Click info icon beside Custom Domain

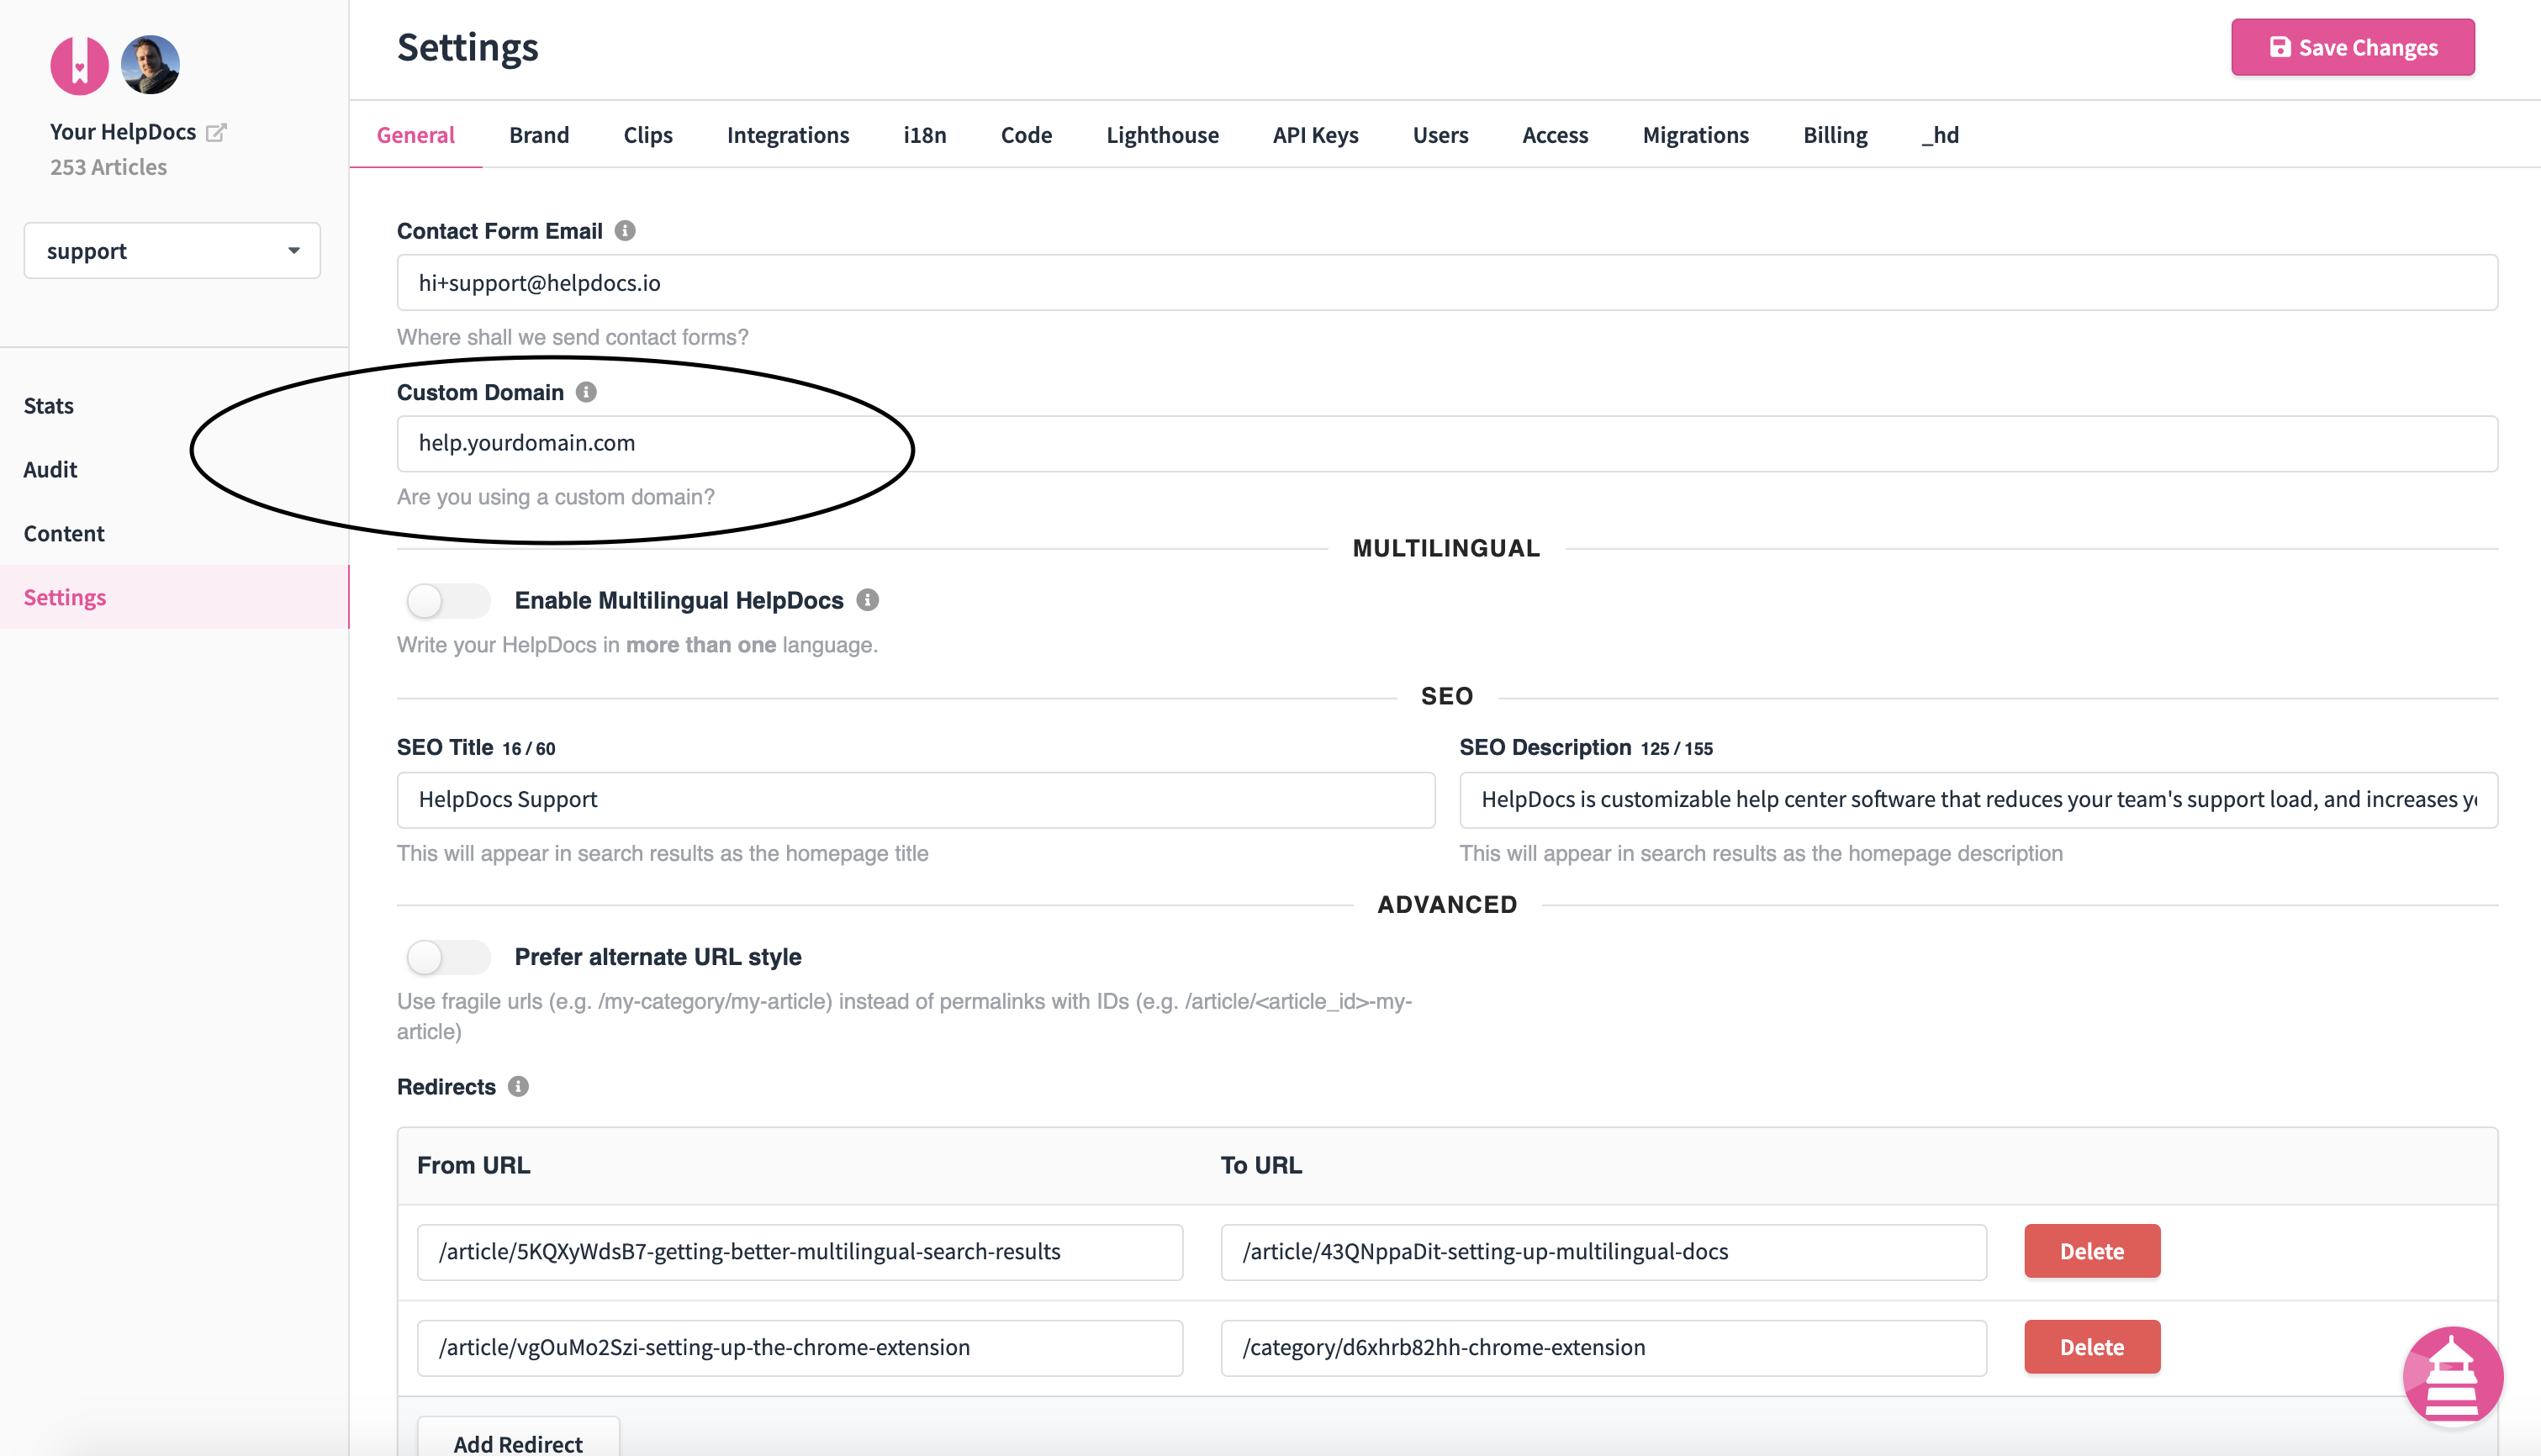click(x=586, y=392)
